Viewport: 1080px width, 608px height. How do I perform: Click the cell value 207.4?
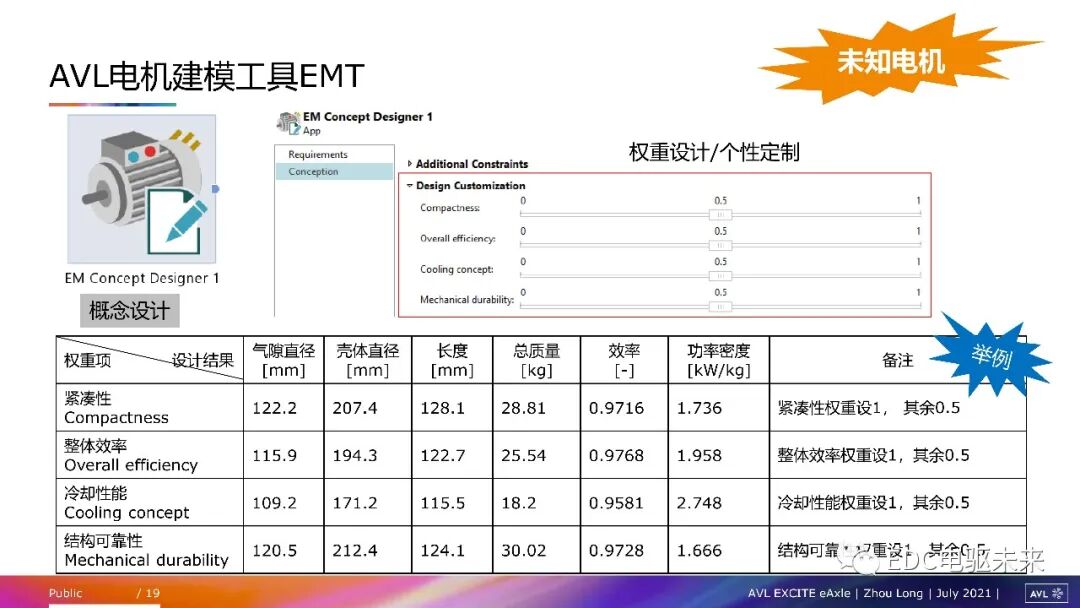(355, 408)
